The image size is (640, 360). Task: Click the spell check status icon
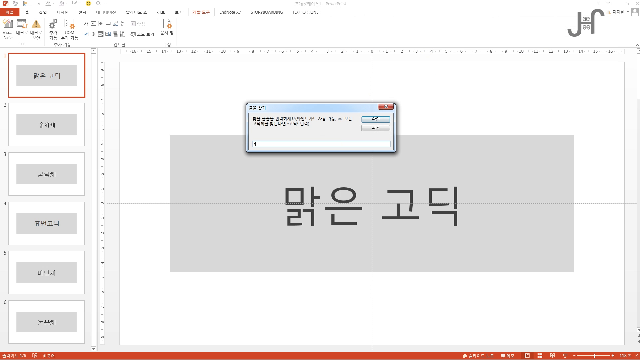35,356
